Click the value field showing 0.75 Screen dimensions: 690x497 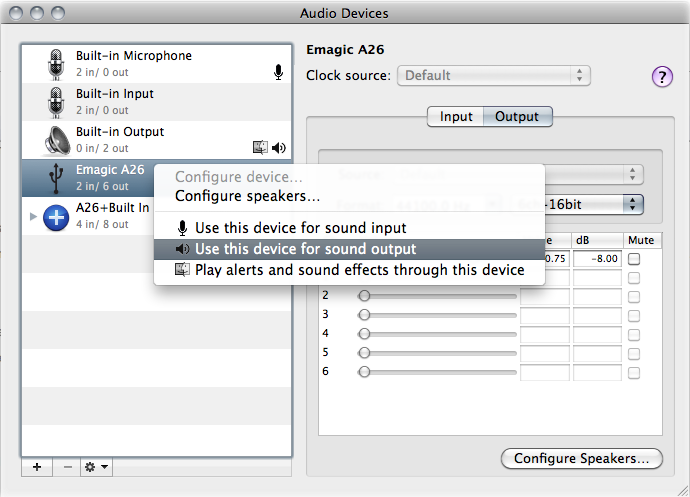point(557,259)
